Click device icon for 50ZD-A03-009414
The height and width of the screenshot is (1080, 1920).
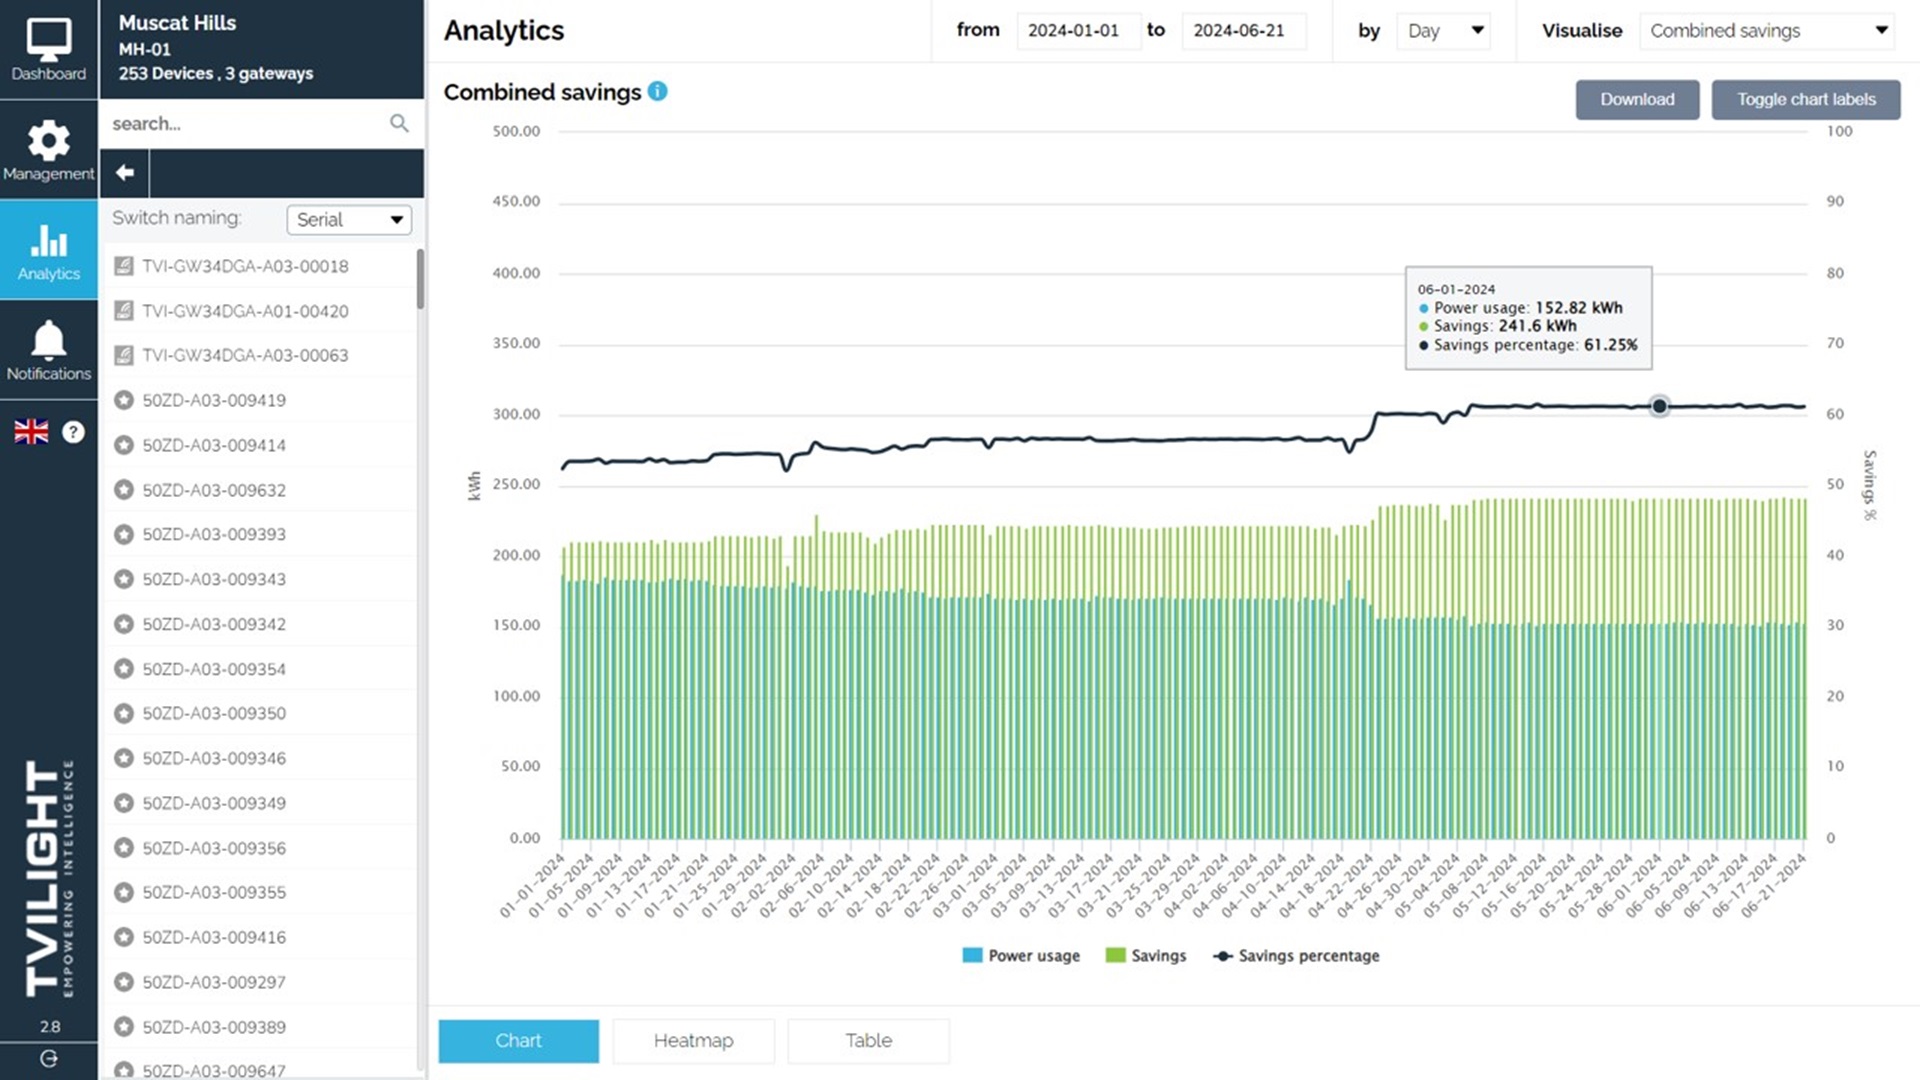123,445
